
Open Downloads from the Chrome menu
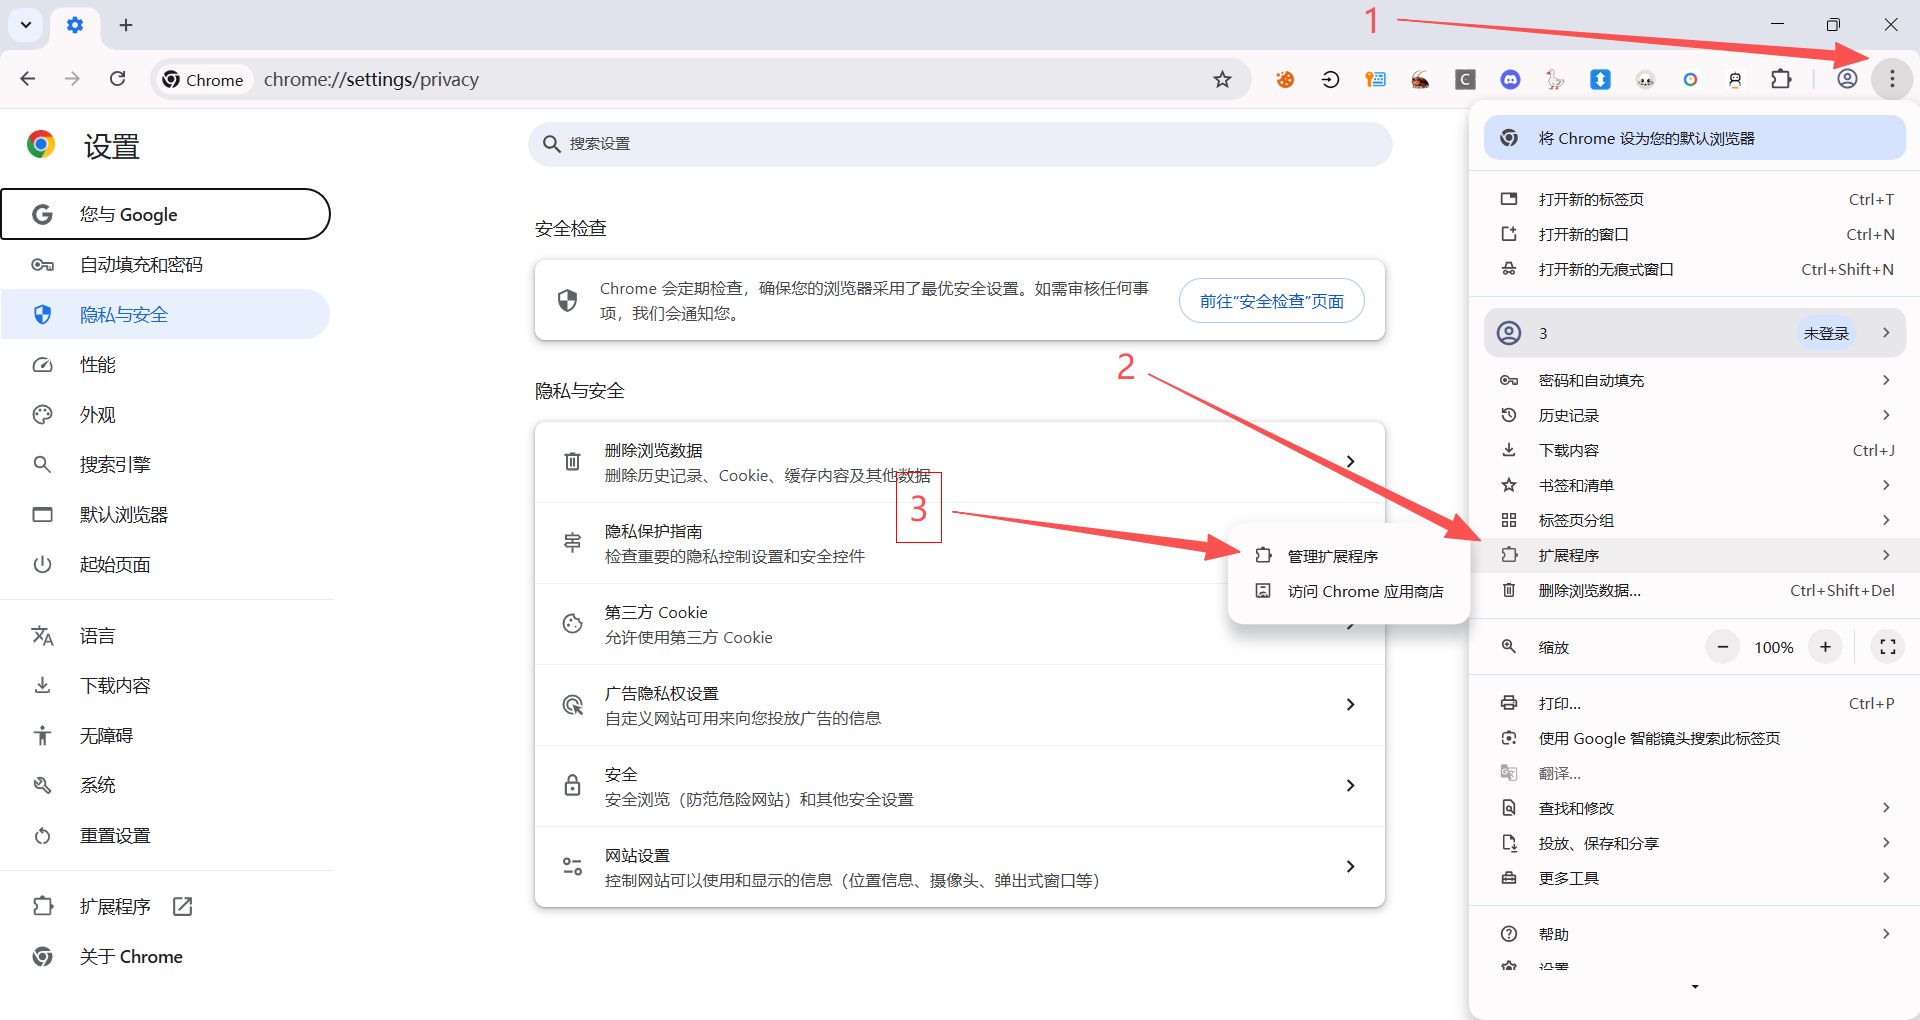pos(1695,450)
